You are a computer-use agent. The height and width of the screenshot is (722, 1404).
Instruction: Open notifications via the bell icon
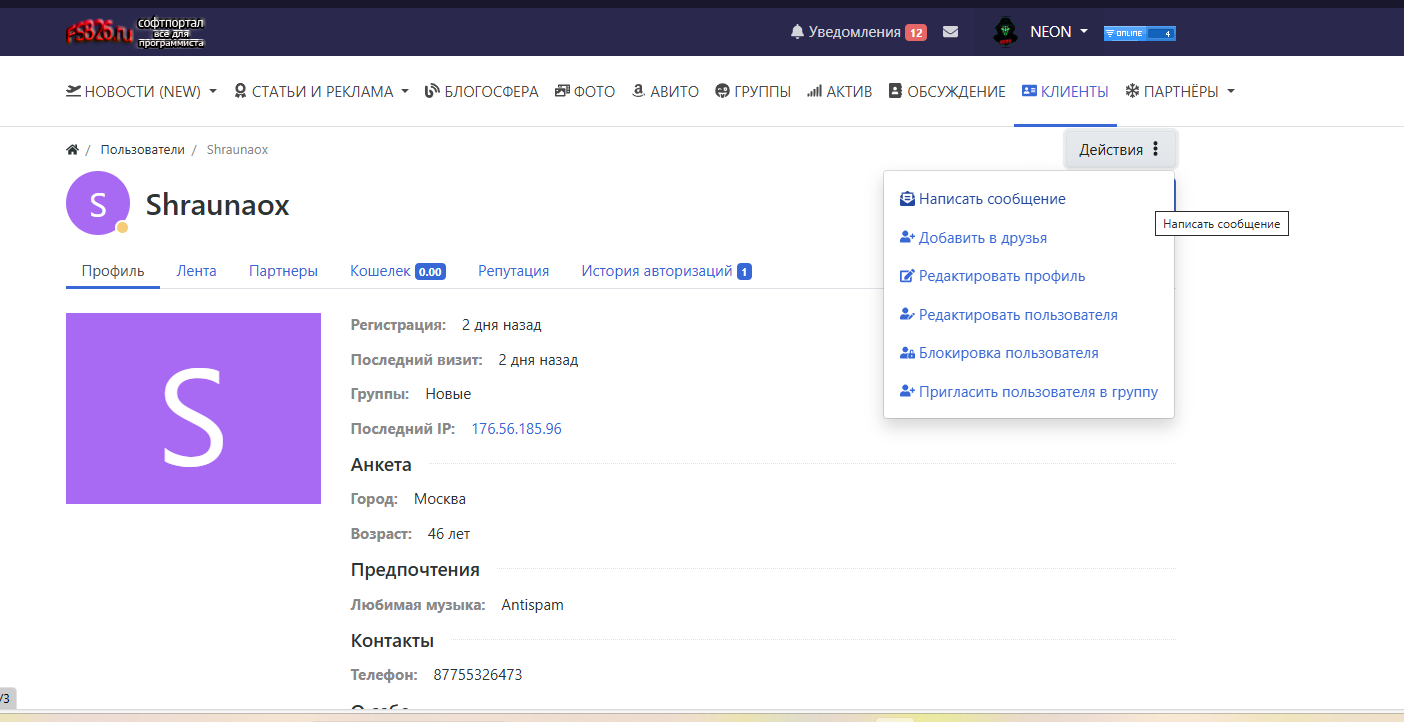pos(797,32)
